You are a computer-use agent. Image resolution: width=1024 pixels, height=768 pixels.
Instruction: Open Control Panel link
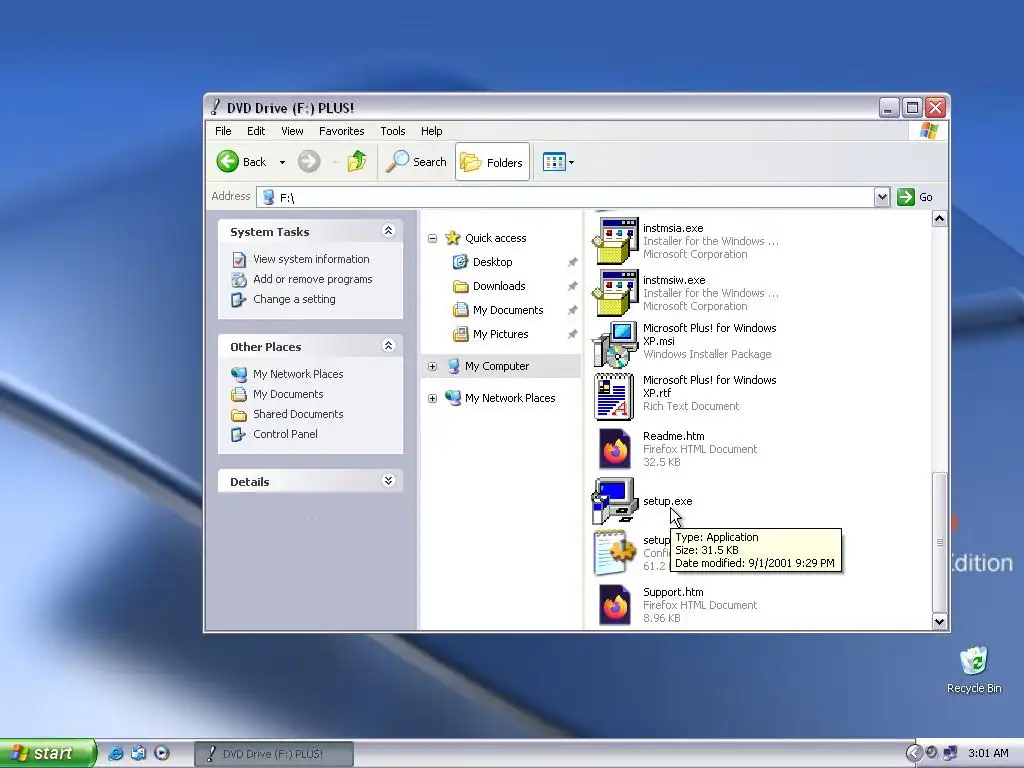click(x=285, y=434)
